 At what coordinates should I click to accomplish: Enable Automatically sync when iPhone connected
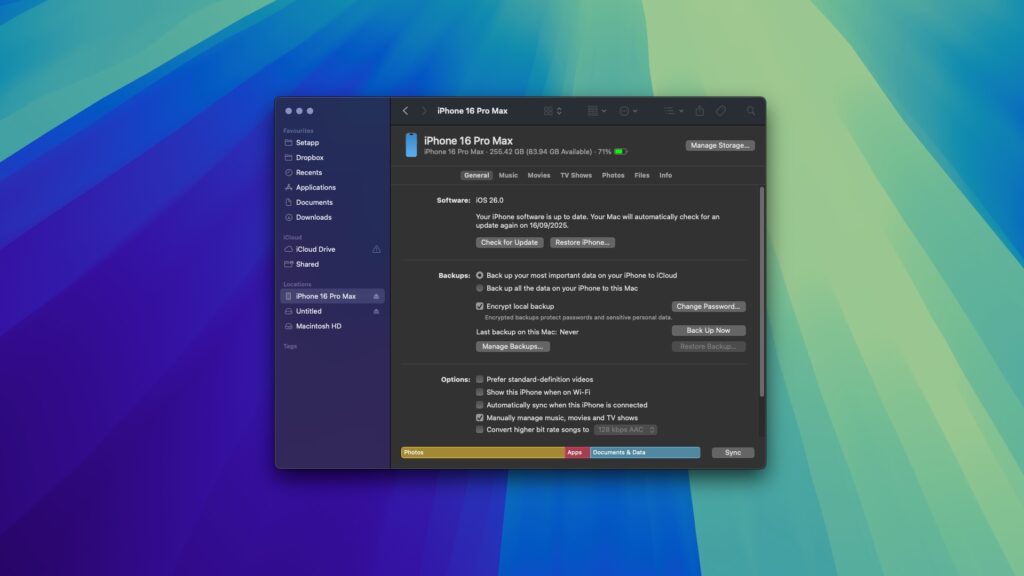[480, 405]
